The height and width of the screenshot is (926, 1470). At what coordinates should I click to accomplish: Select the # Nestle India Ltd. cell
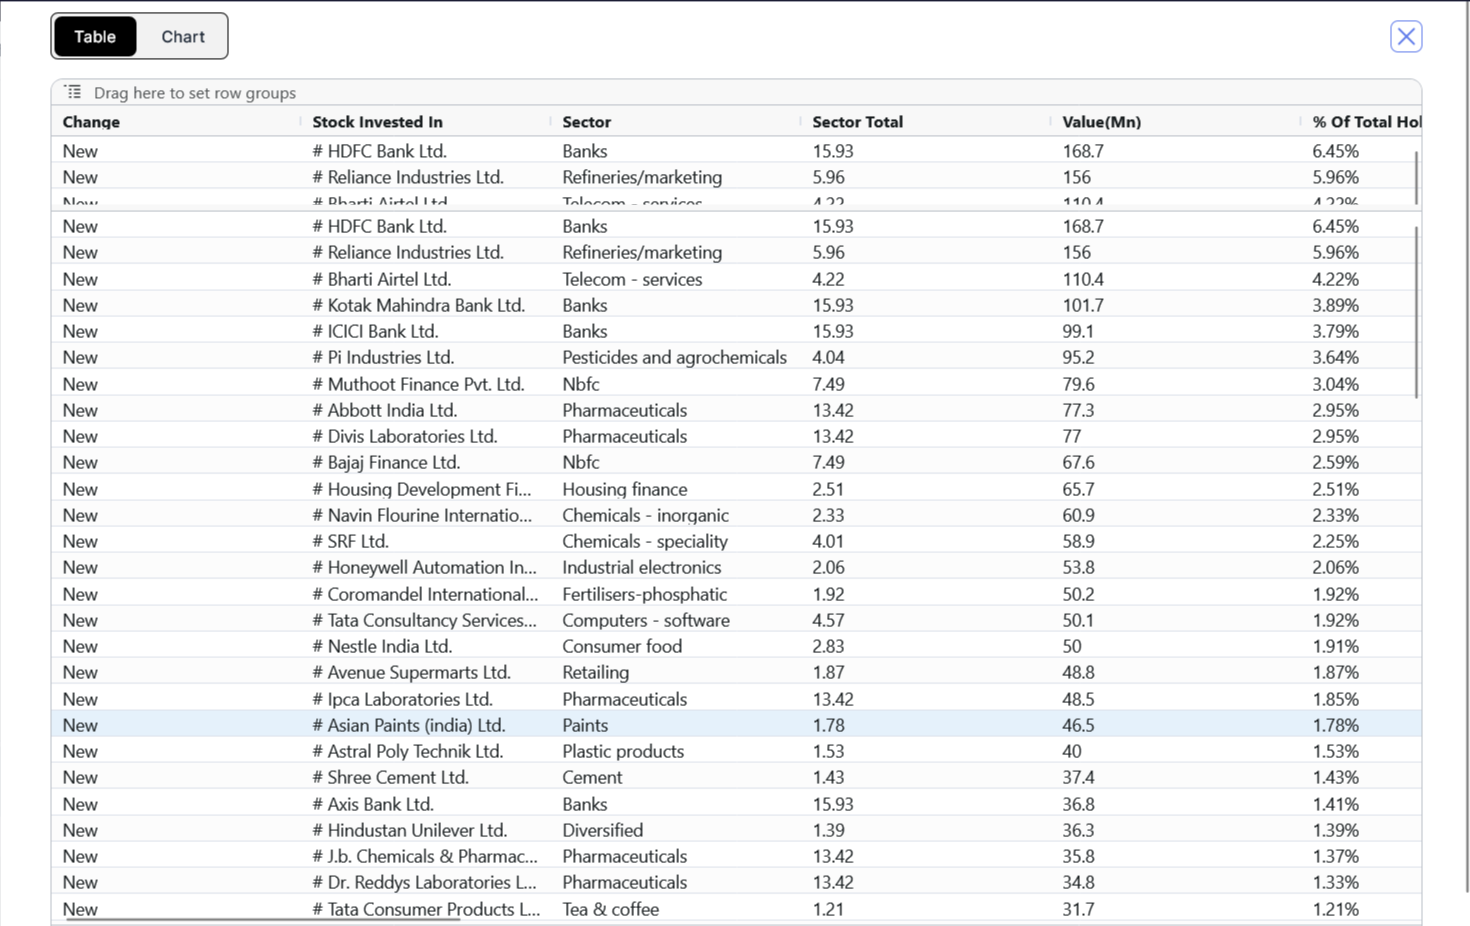[x=426, y=646]
